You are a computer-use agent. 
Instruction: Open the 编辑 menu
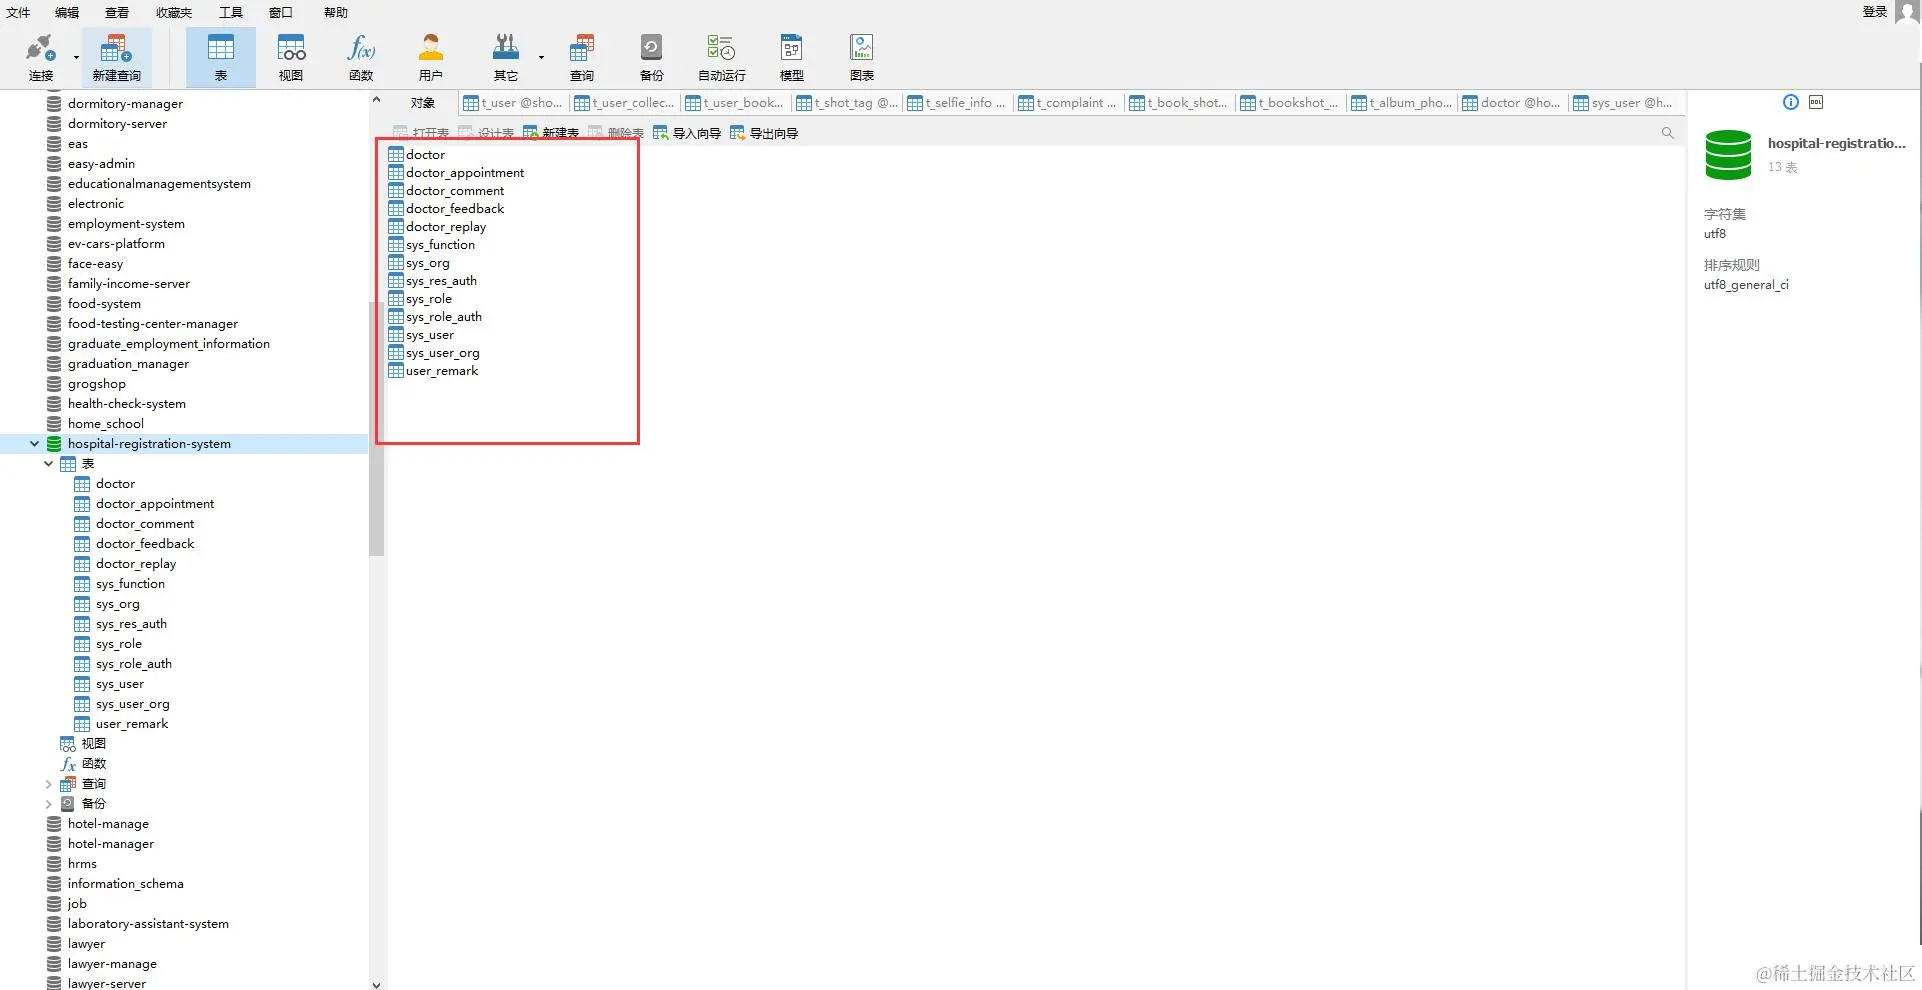[67, 12]
